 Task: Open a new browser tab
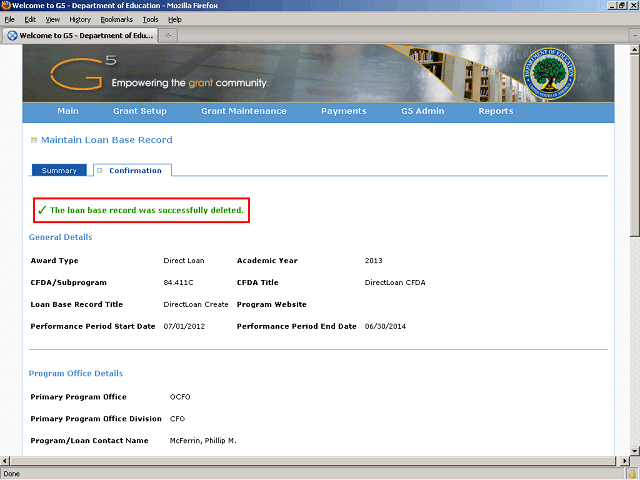(168, 36)
